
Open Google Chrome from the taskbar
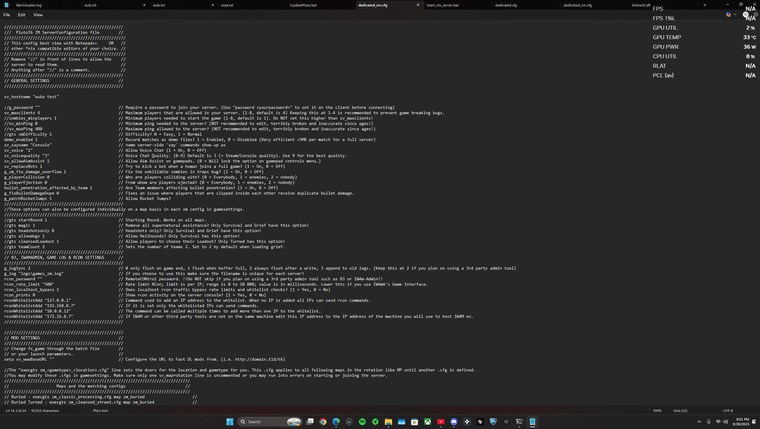323,422
